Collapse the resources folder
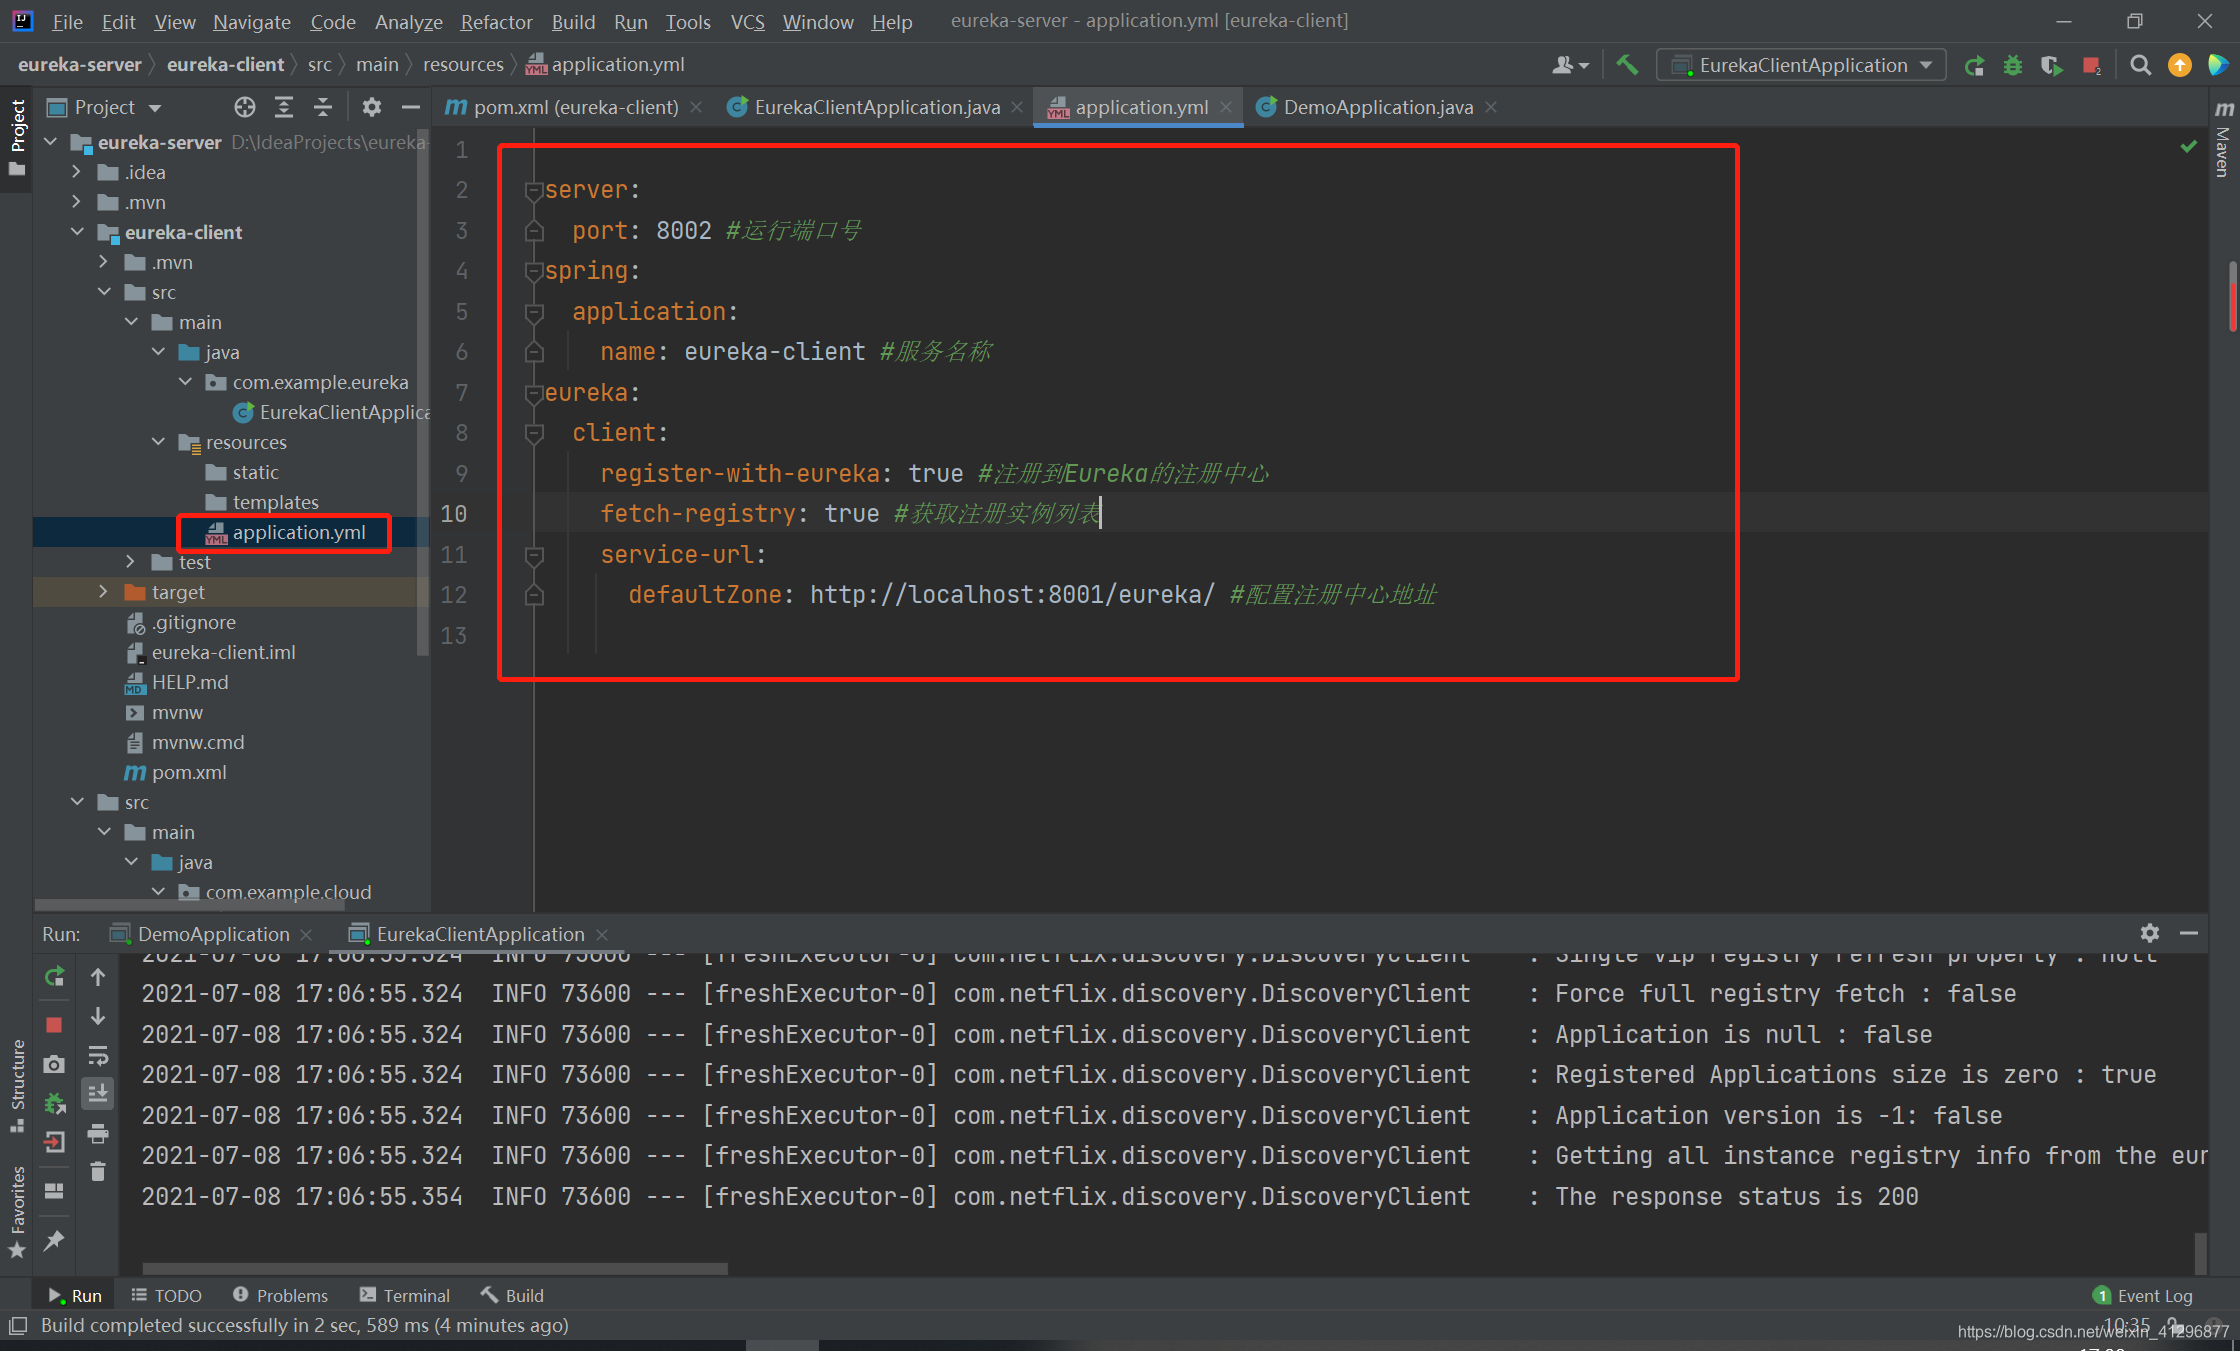 tap(158, 442)
